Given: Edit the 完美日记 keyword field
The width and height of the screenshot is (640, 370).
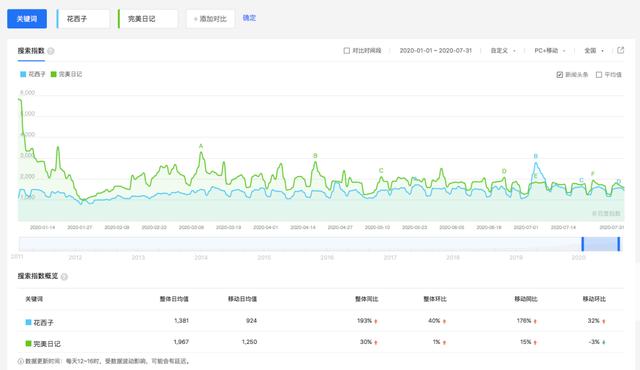Looking at the screenshot, I should pyautogui.click(x=148, y=19).
